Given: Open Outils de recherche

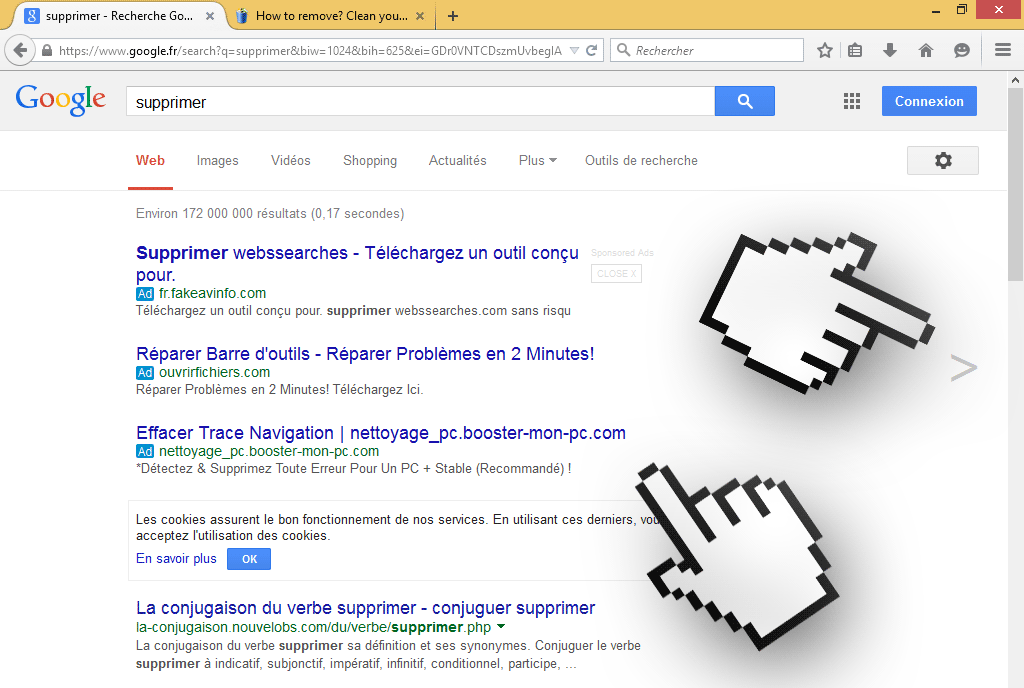Looking at the screenshot, I should pyautogui.click(x=641, y=161).
